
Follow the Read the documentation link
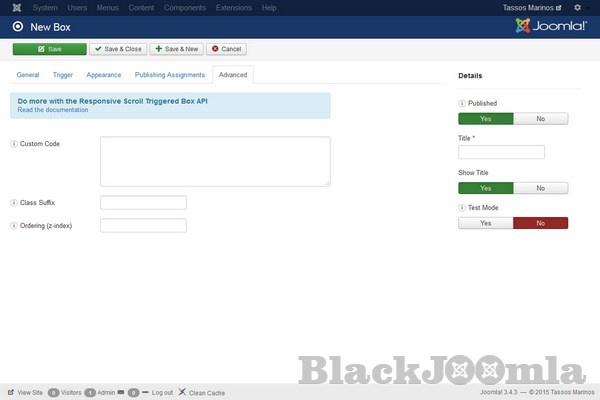pyautogui.click(x=53, y=110)
